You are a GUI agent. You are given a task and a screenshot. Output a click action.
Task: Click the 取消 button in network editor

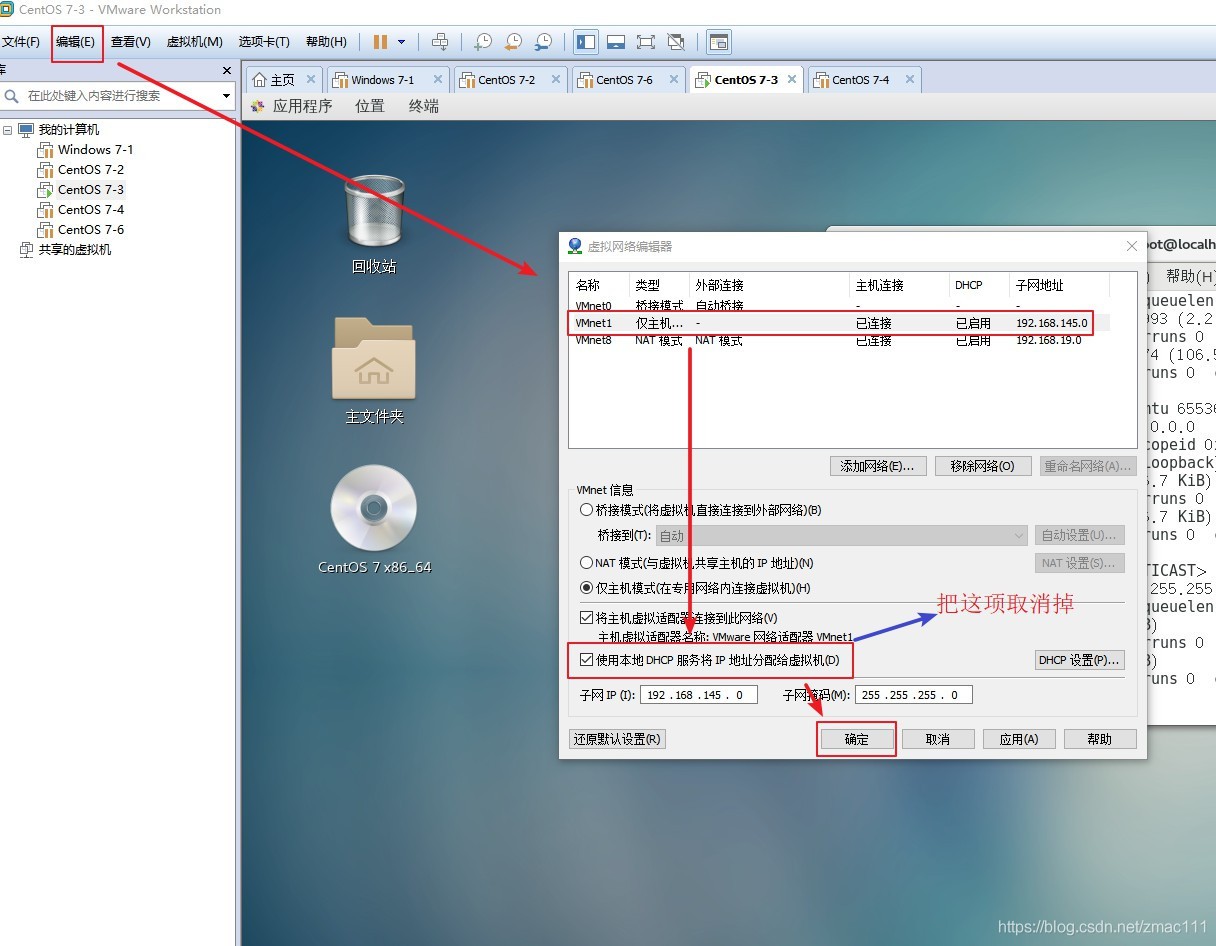[938, 739]
